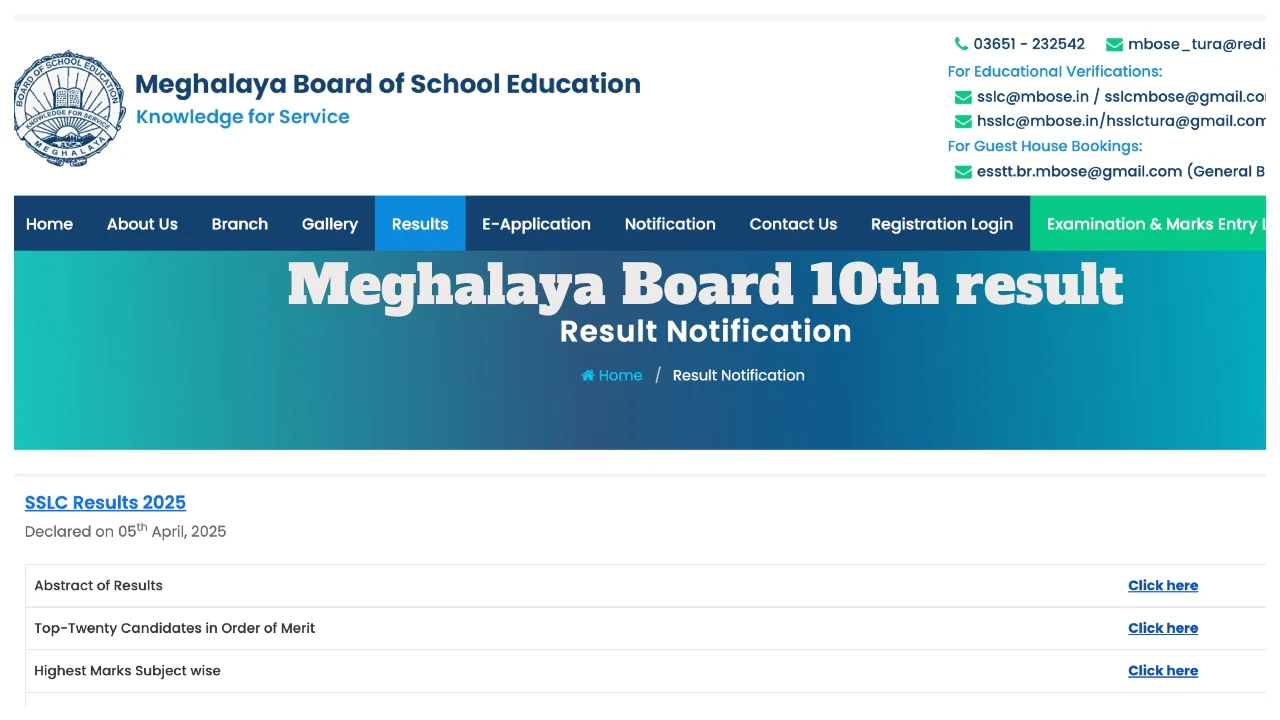
Task: Open the Branch menu
Action: (240, 224)
